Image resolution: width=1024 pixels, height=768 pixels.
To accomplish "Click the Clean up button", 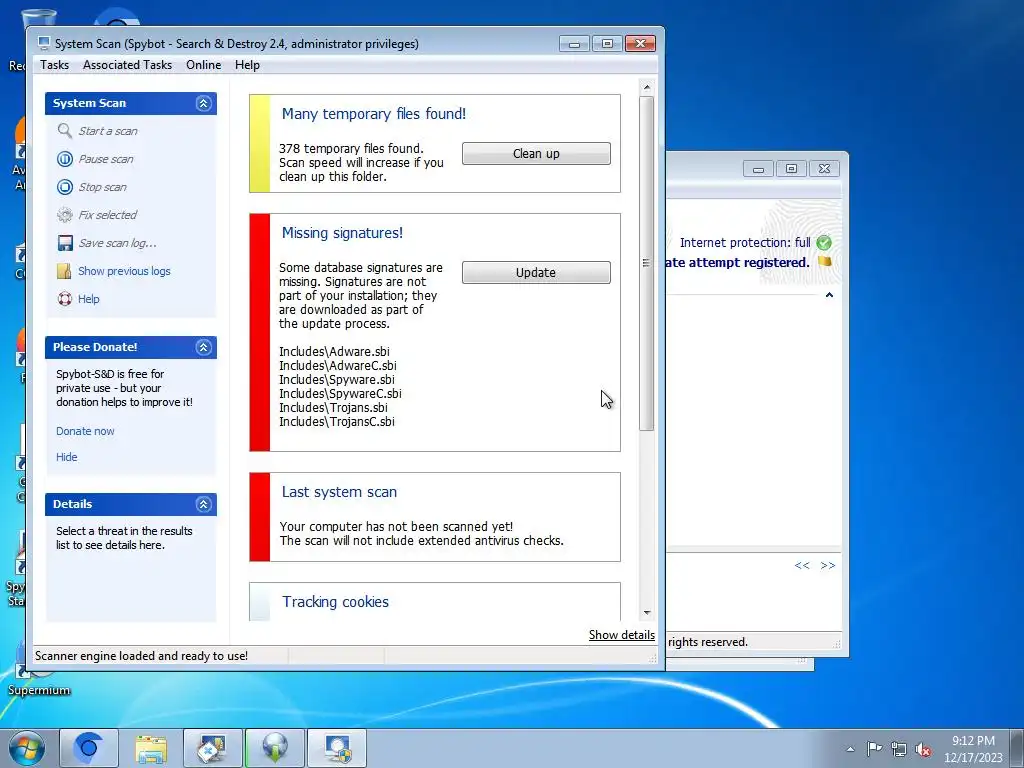I will (536, 153).
